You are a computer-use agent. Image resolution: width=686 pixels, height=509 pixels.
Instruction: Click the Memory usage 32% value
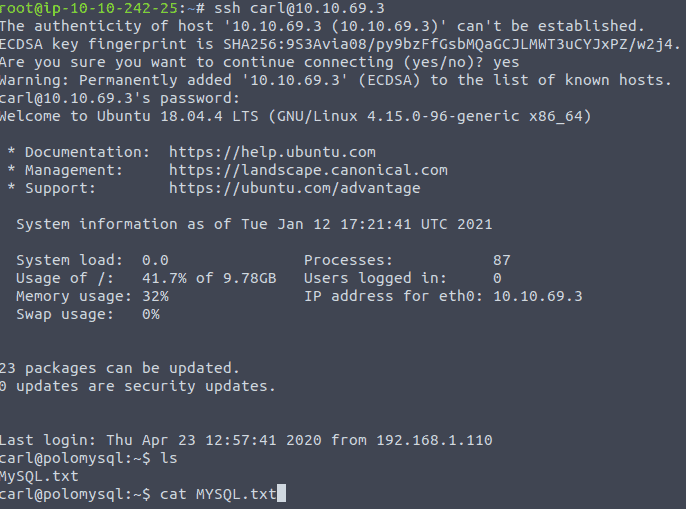pos(155,296)
